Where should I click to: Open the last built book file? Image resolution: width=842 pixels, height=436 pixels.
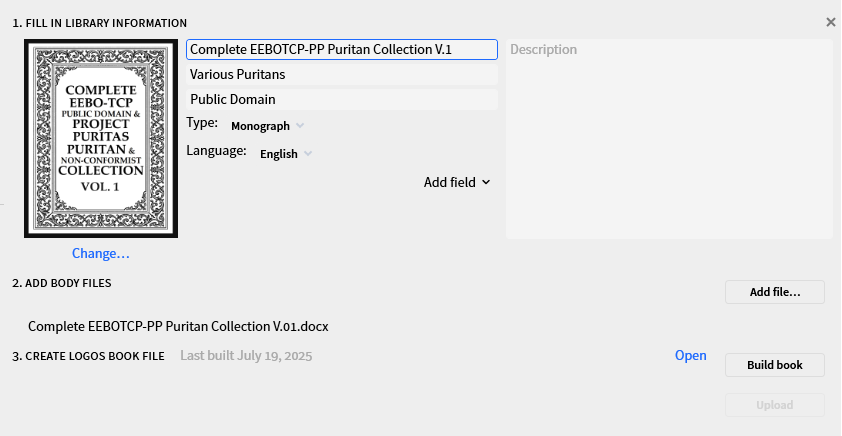tap(691, 355)
